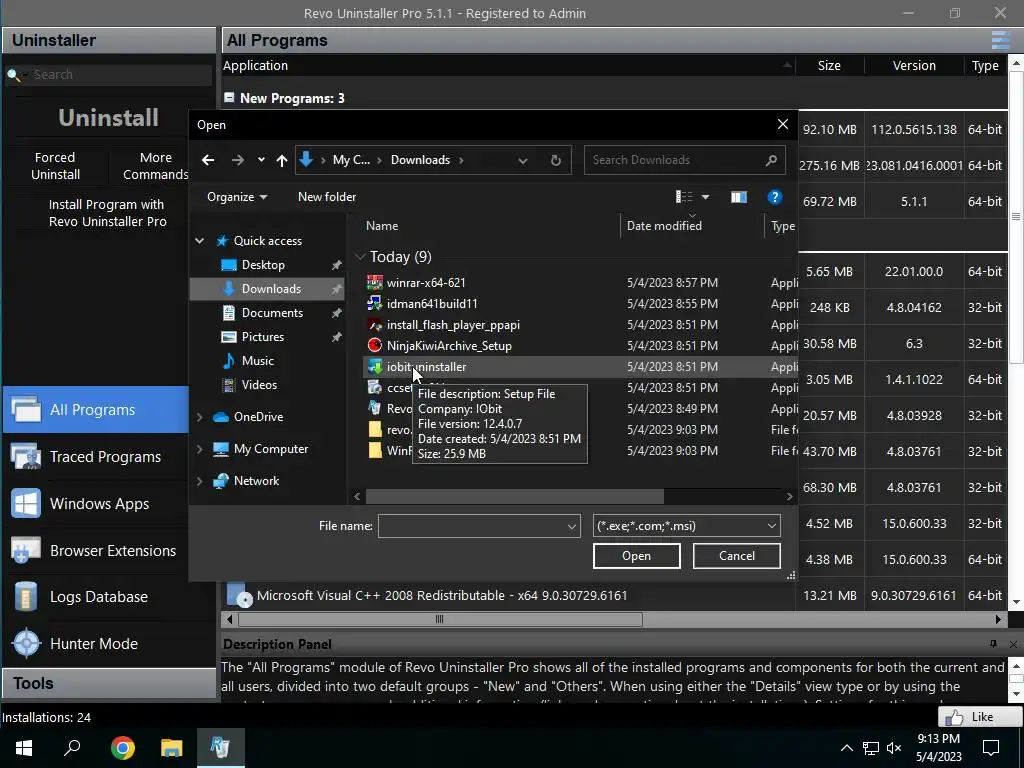Select Pictures in the navigation tree
This screenshot has width=1024, height=768.
click(x=263, y=337)
